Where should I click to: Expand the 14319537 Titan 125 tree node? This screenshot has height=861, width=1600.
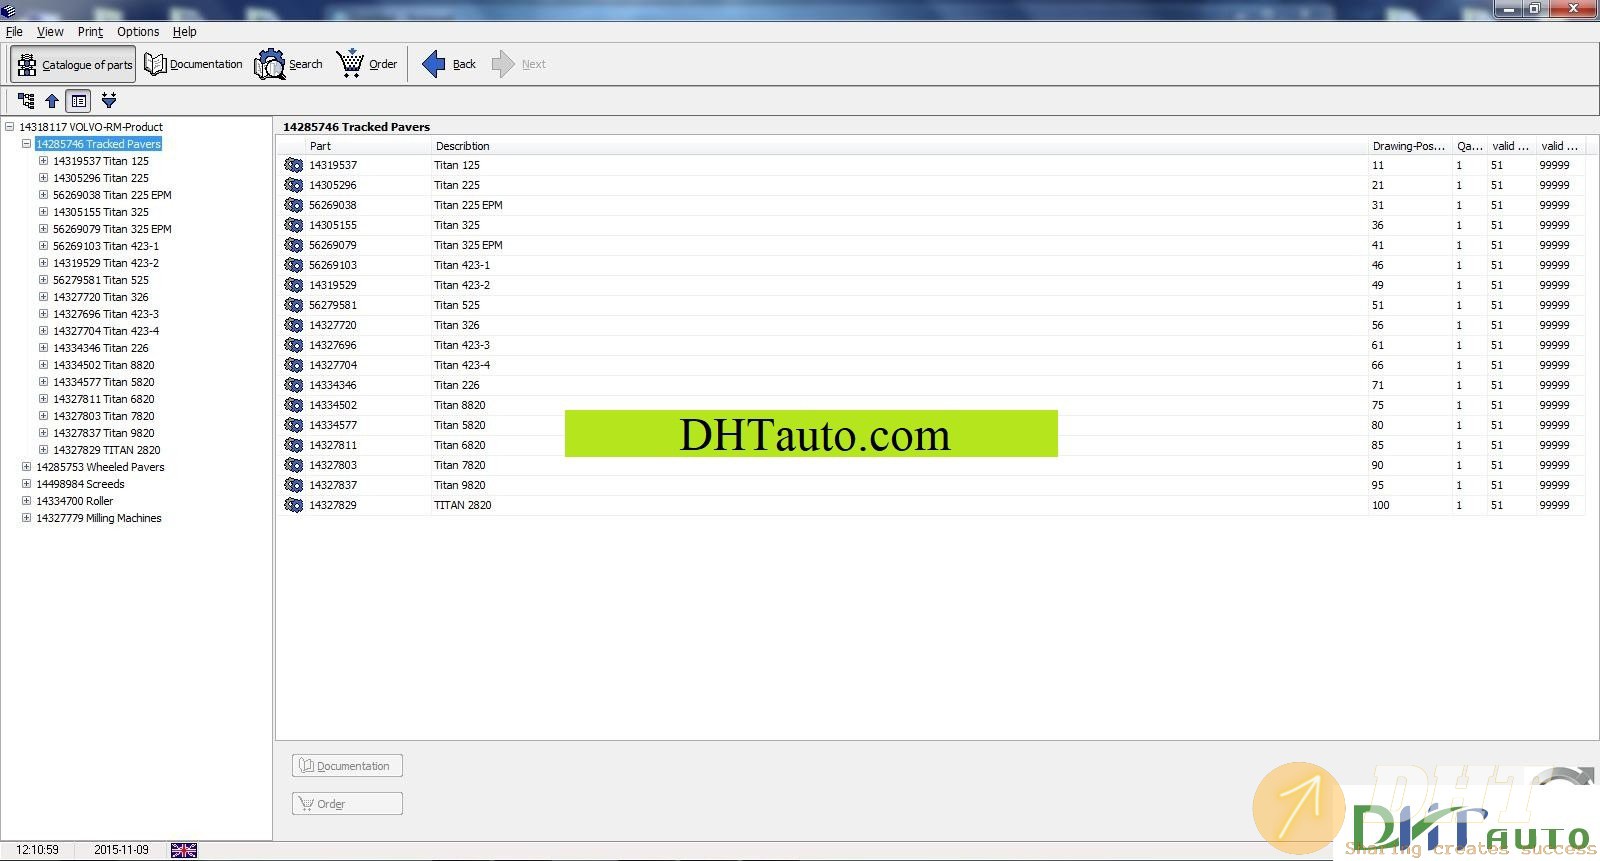point(43,161)
